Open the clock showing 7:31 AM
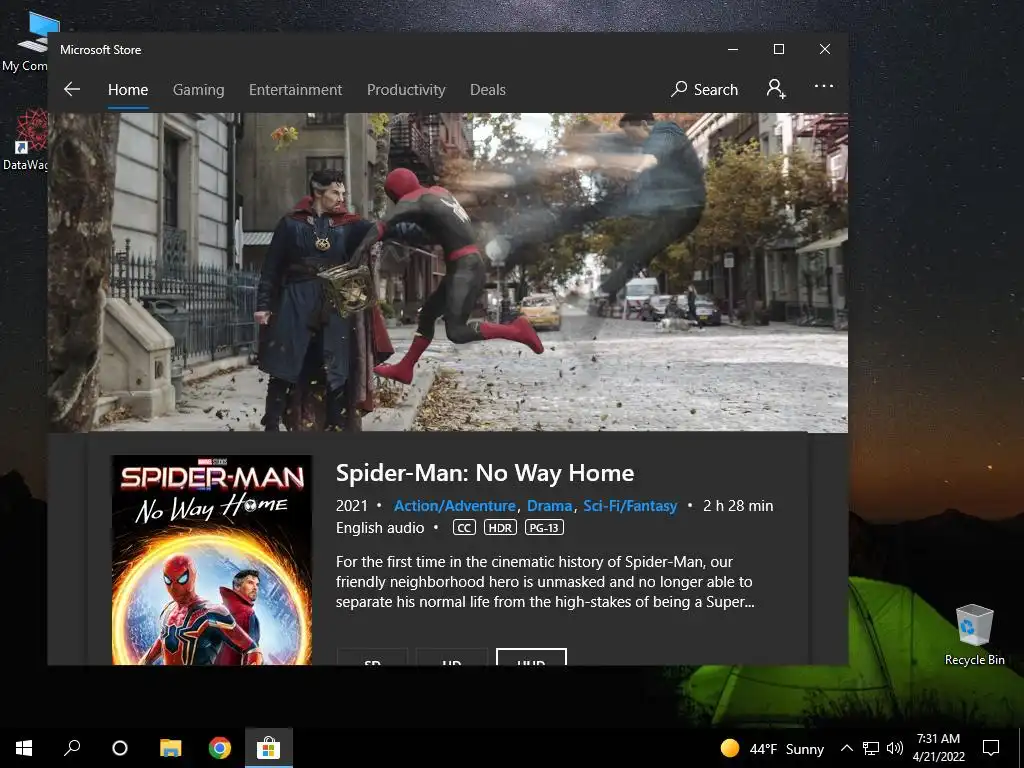The height and width of the screenshot is (768, 1024). 938,748
